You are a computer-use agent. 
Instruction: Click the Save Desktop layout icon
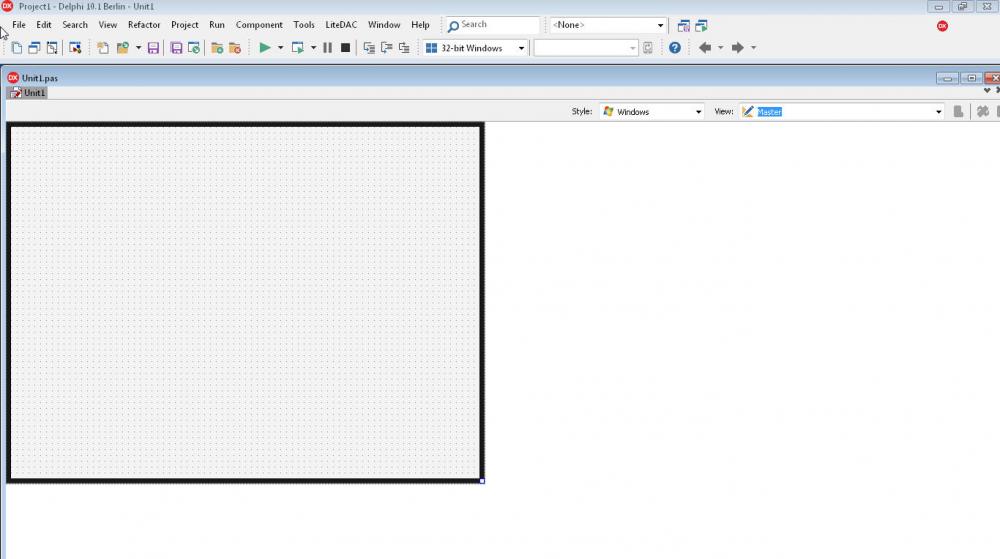click(684, 26)
